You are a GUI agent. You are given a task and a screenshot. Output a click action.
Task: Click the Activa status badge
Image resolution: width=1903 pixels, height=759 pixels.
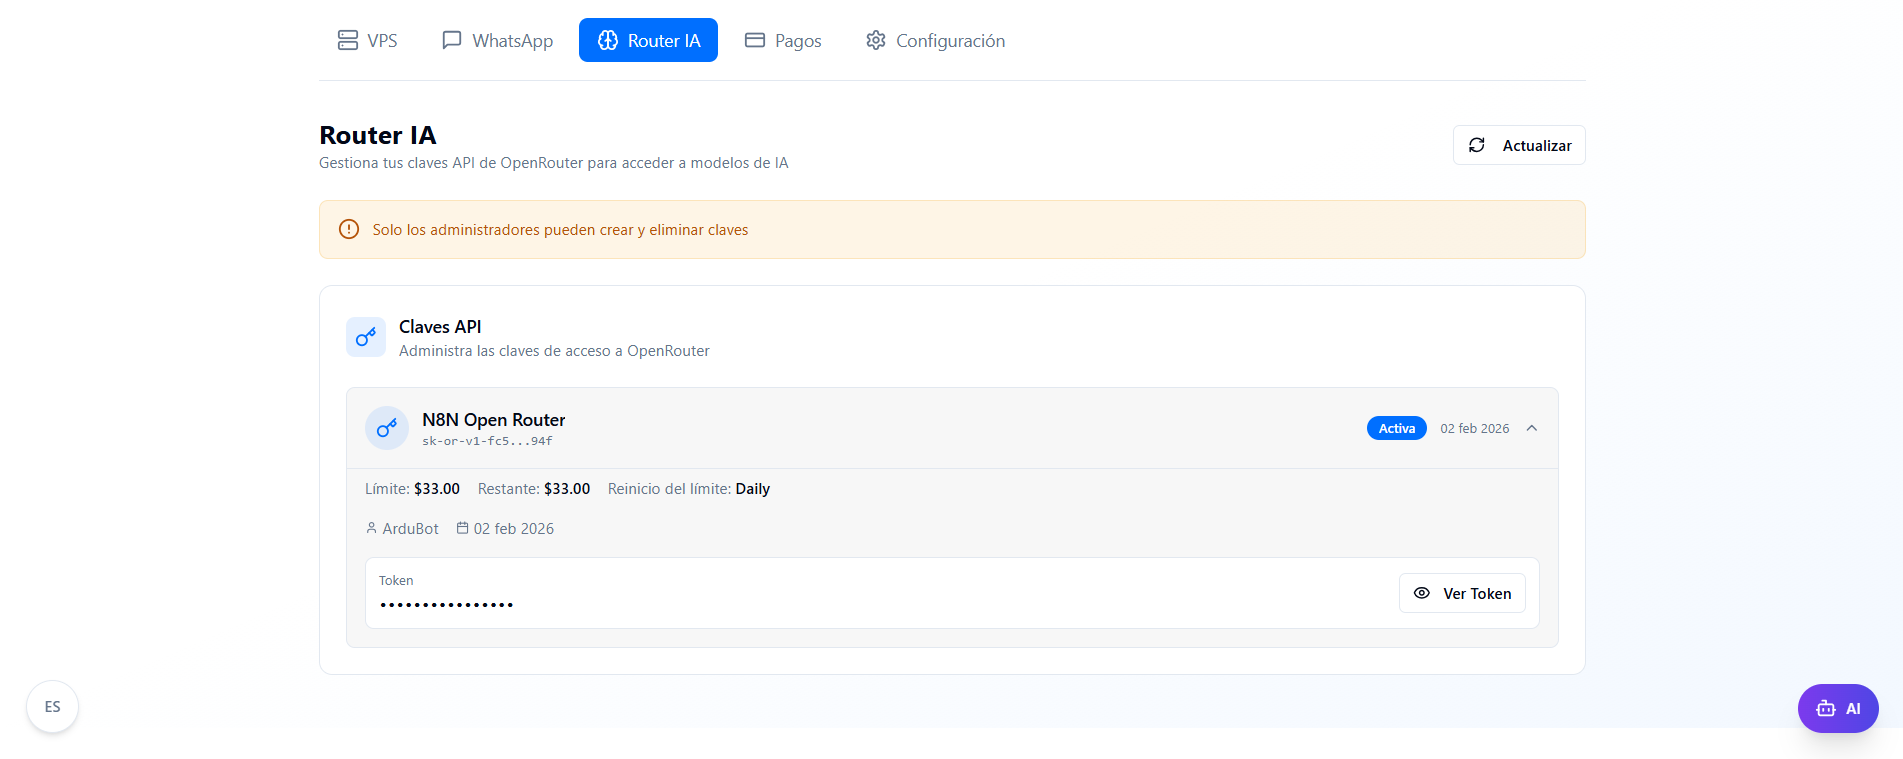pos(1397,428)
